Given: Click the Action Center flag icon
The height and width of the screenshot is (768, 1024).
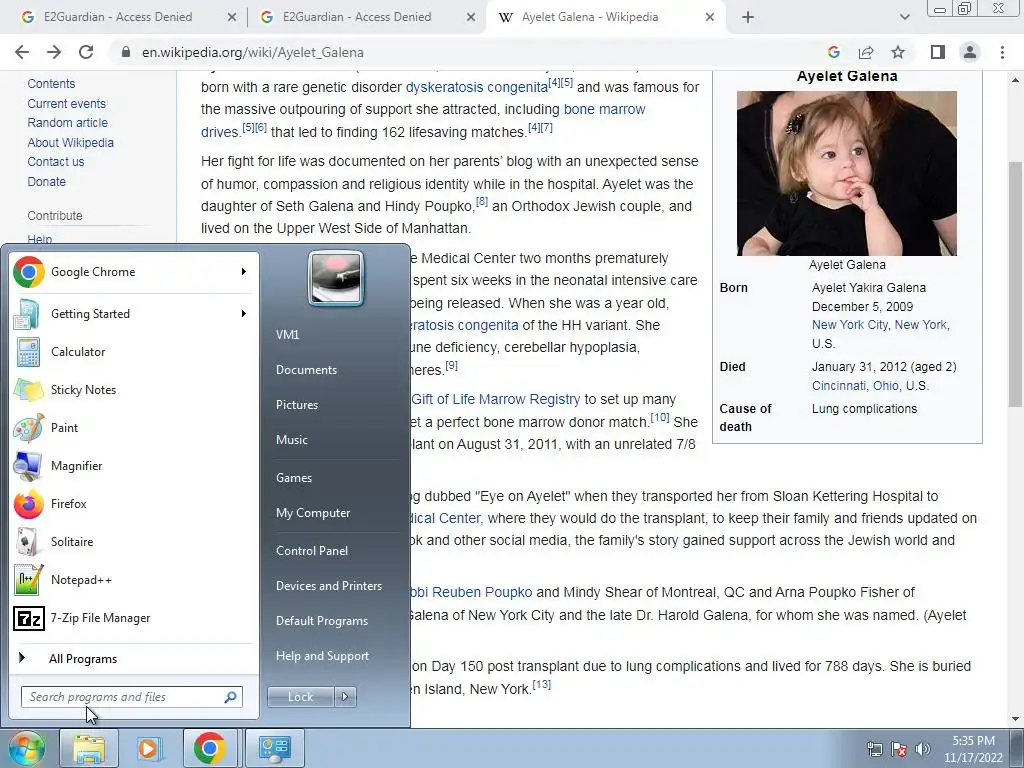Looking at the screenshot, I should click(899, 749).
